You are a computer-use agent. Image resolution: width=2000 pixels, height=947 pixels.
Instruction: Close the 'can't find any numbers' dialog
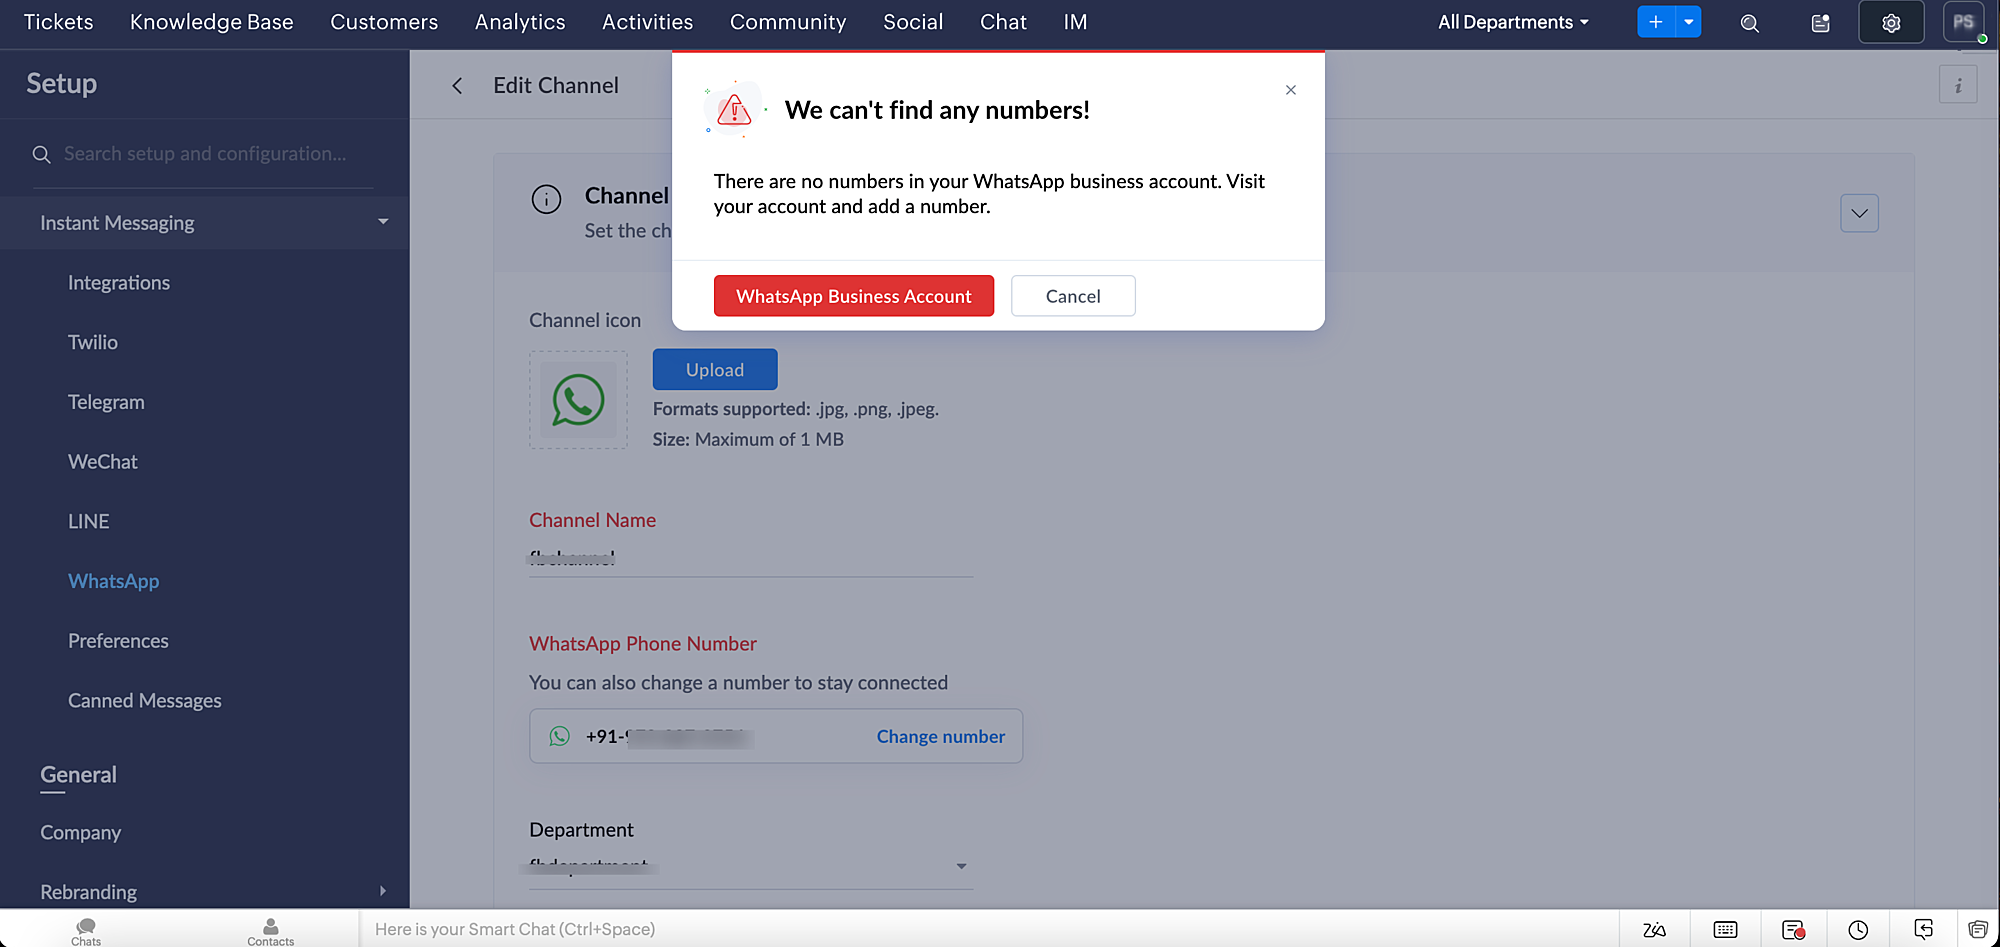1291,90
